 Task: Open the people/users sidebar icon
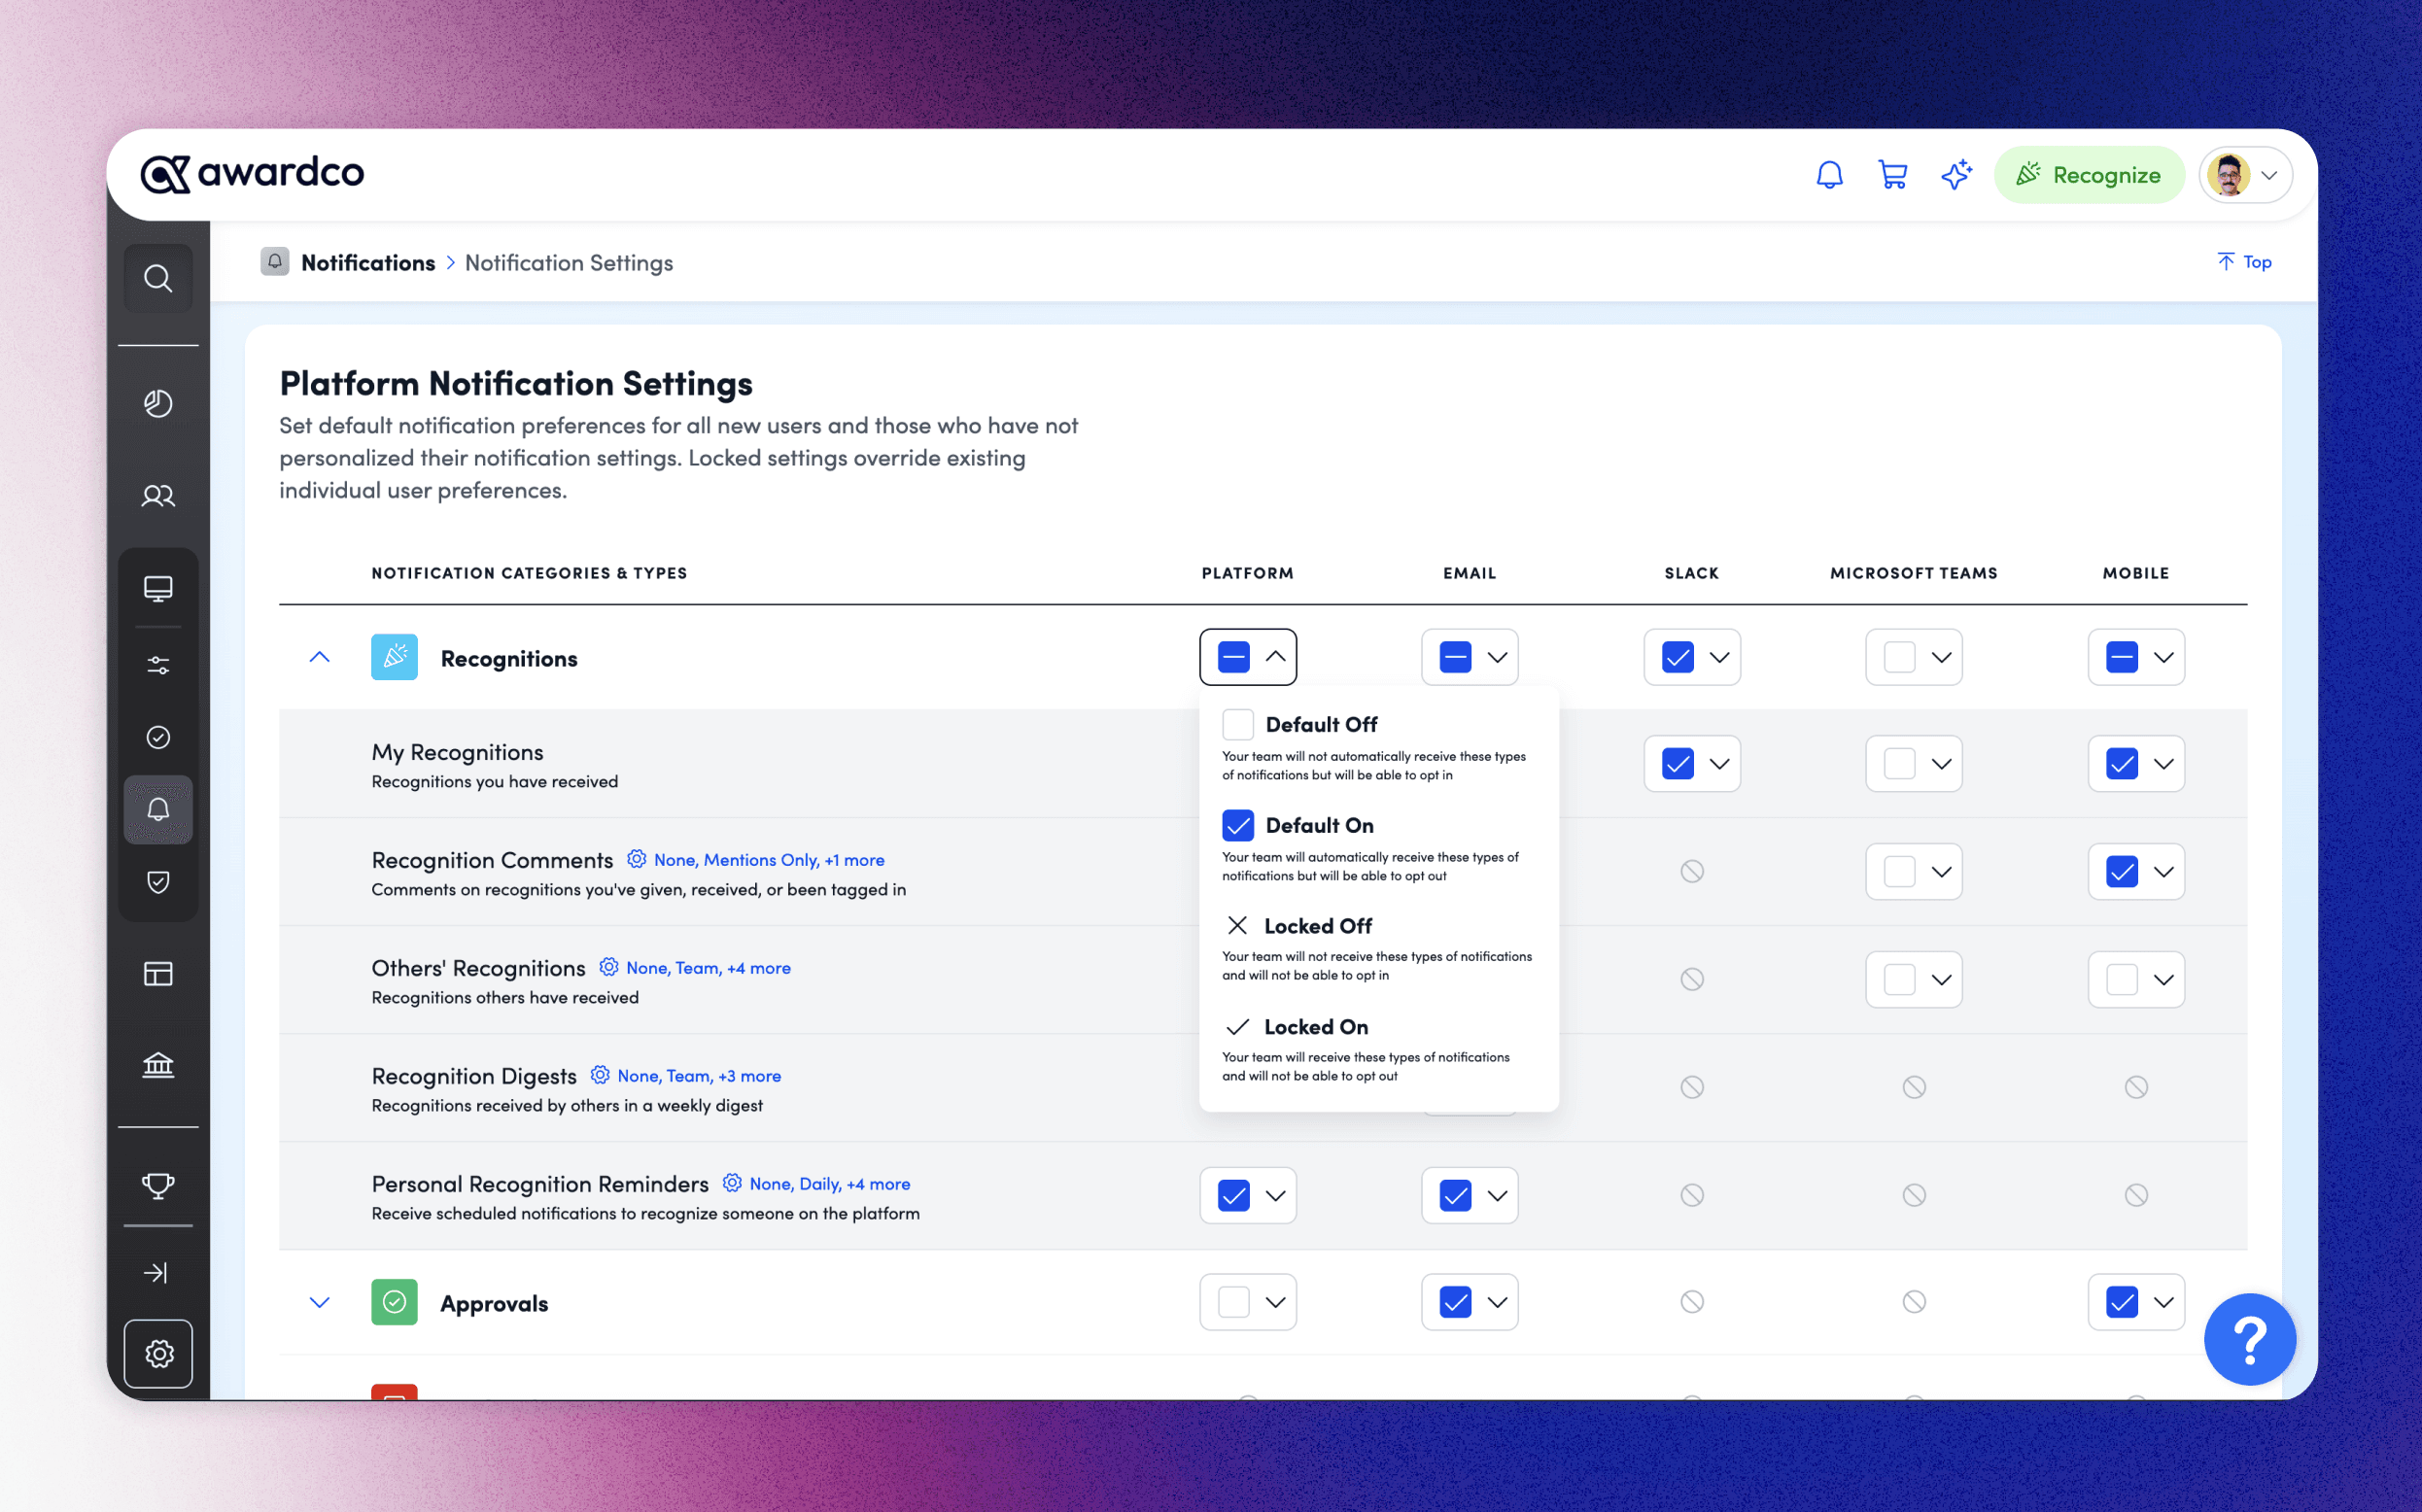pos(158,496)
